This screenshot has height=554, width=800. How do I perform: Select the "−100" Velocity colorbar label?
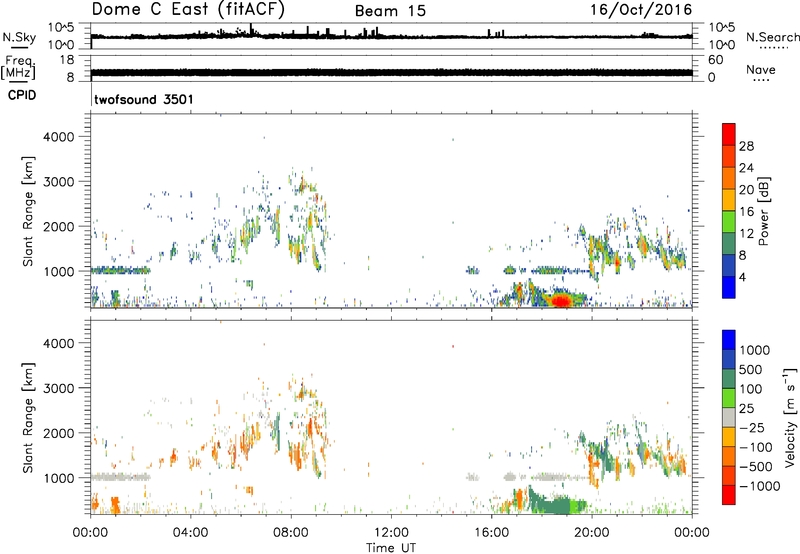[756, 447]
